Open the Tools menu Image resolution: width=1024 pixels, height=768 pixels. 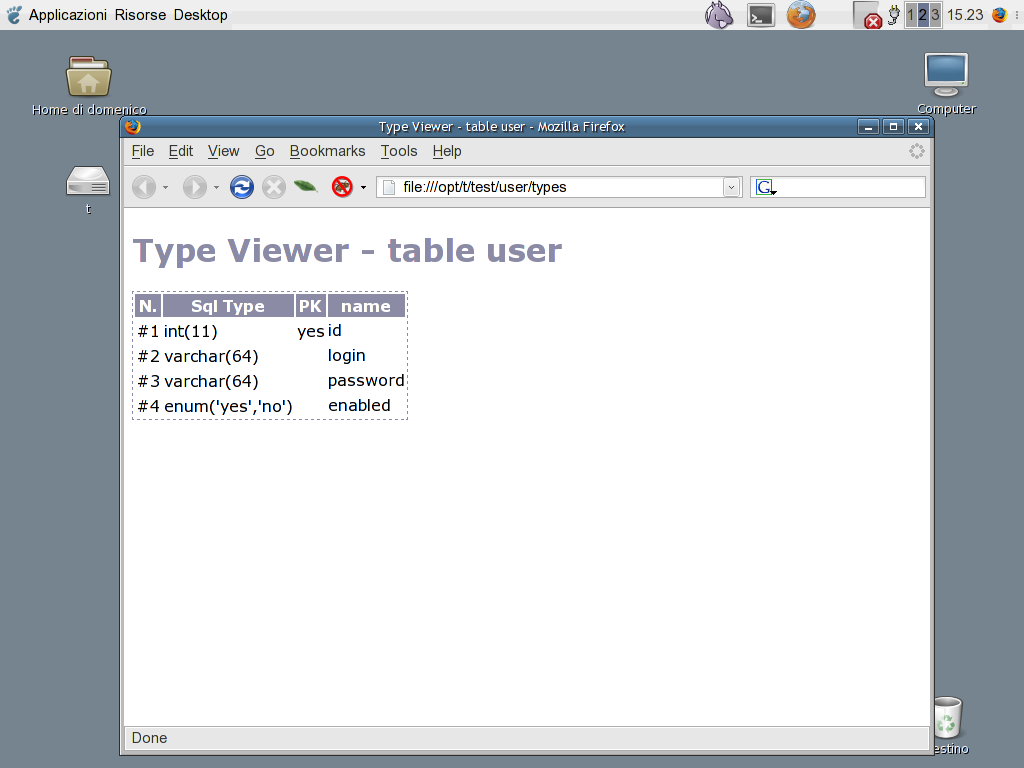pos(399,151)
